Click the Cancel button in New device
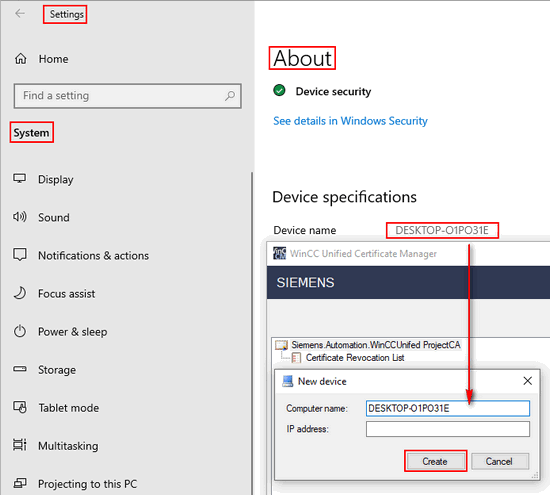Image resolution: width=550 pixels, height=495 pixels. coord(500,461)
